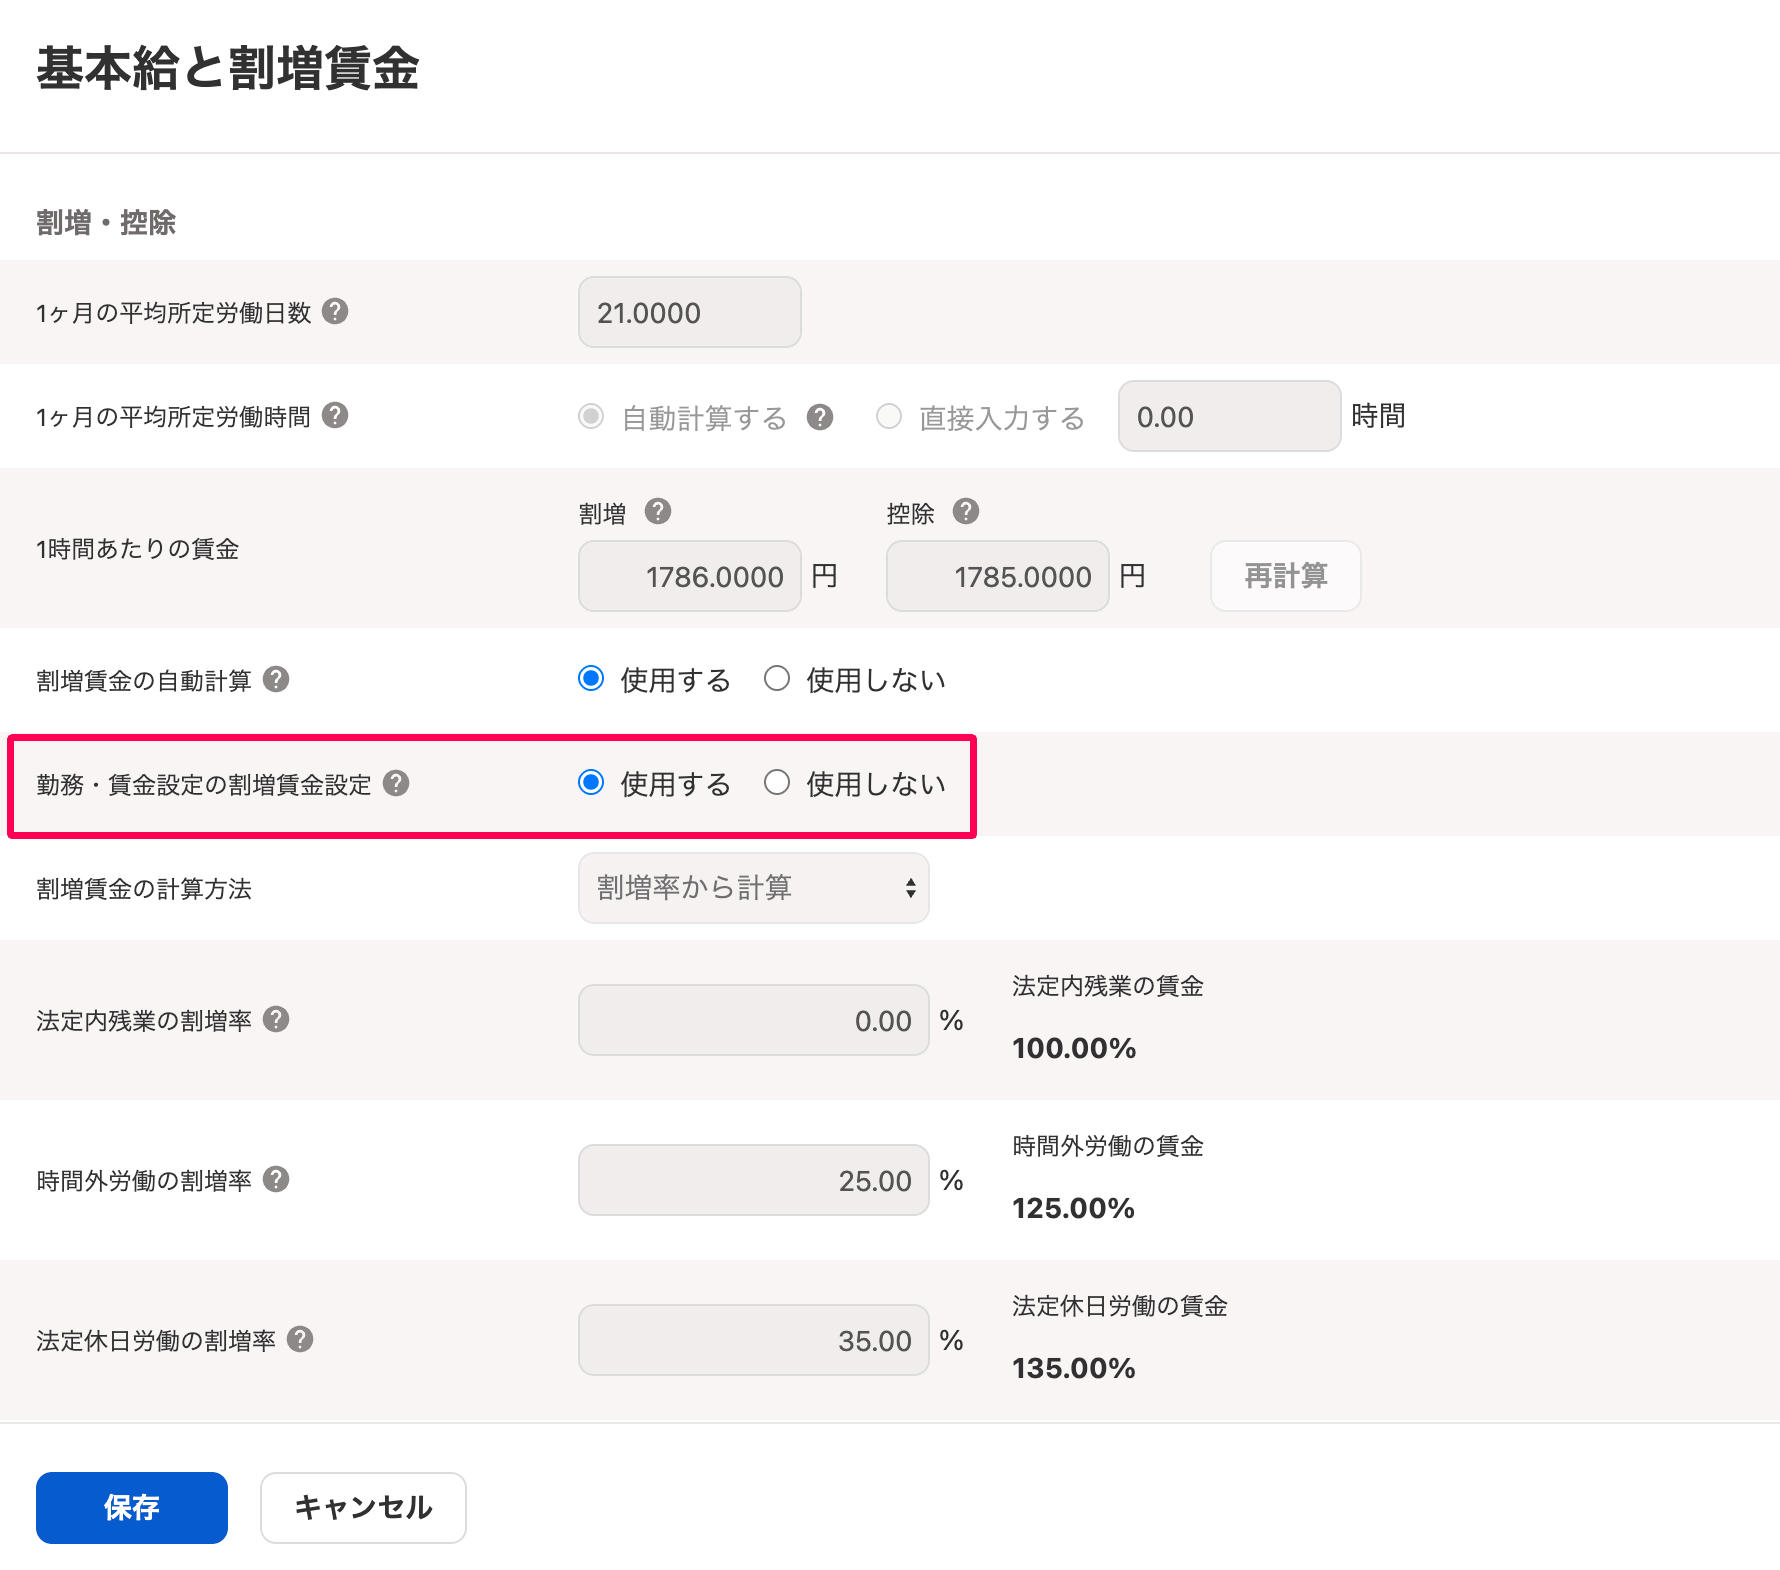Image resolution: width=1780 pixels, height=1570 pixels.
Task: Choose 使用しない for 勤務・賃金設定の割増賃金設定
Action: click(x=777, y=783)
